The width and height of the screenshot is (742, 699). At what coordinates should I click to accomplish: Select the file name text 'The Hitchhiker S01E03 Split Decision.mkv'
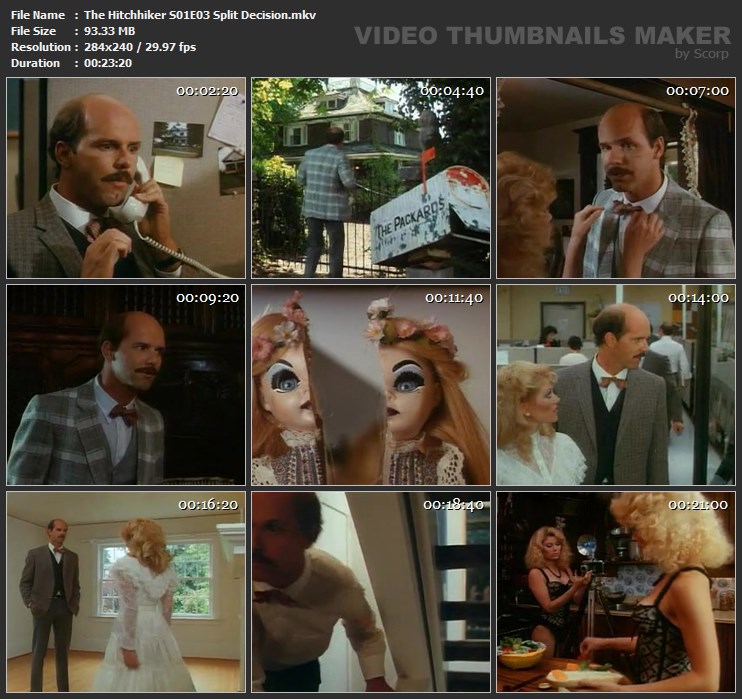point(200,15)
